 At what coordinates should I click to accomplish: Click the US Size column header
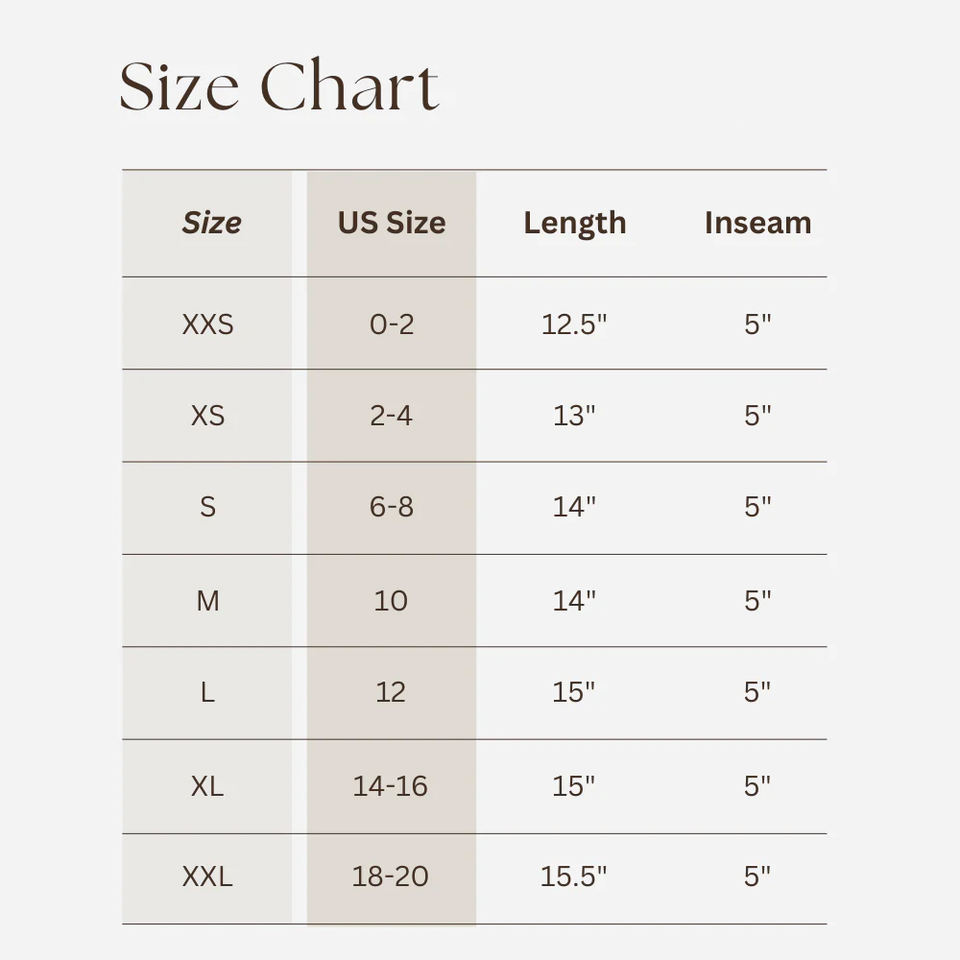pyautogui.click(x=391, y=223)
